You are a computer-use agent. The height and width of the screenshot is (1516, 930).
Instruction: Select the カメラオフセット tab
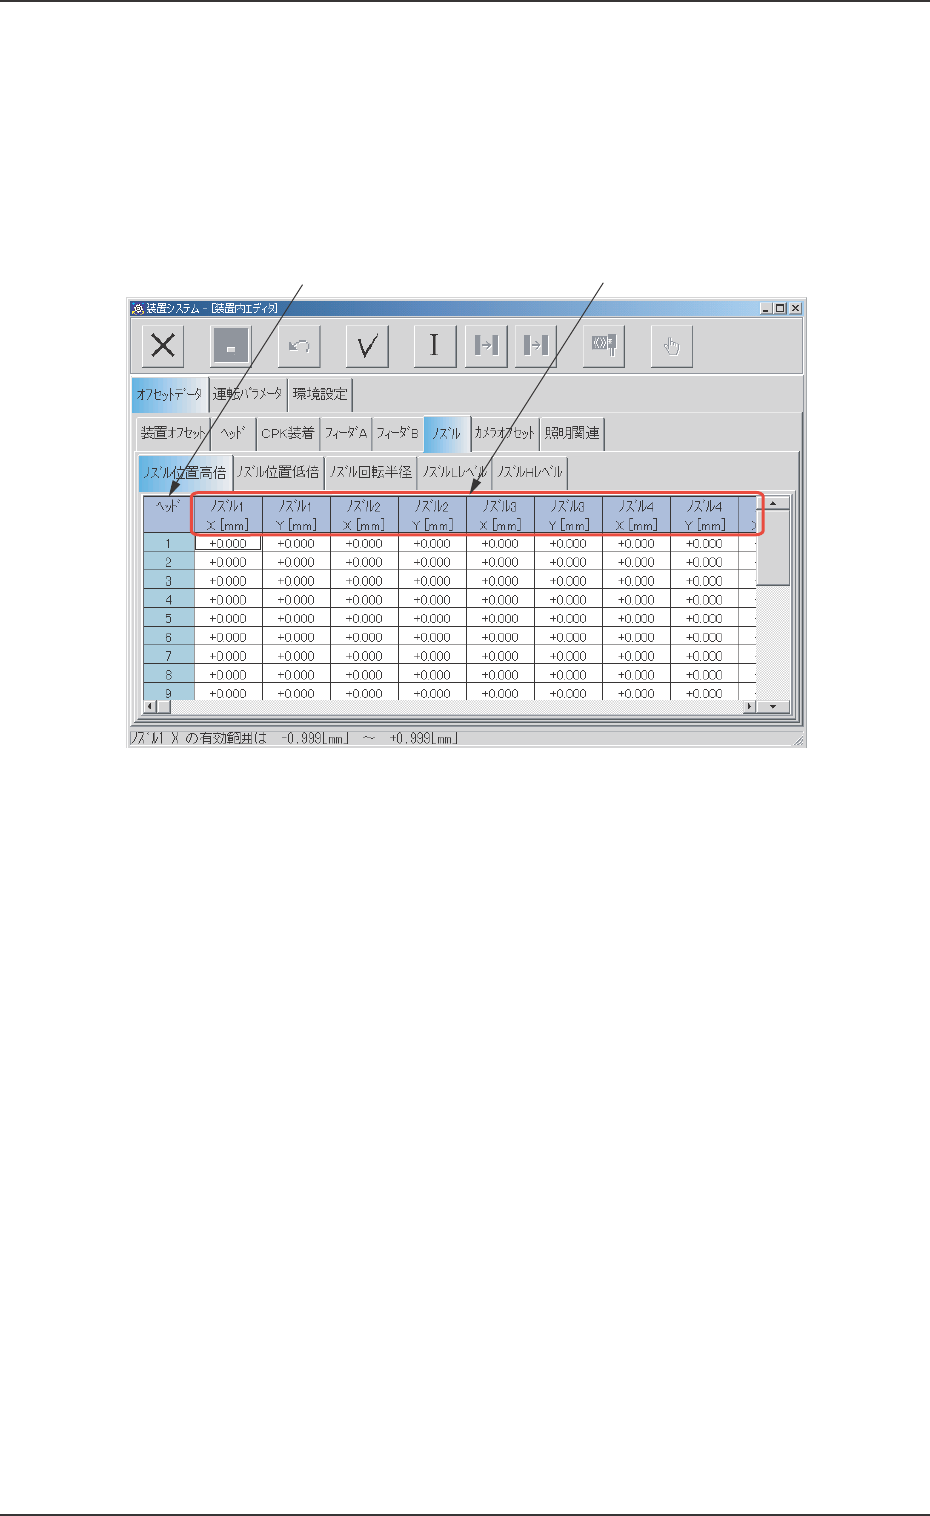[x=504, y=433]
